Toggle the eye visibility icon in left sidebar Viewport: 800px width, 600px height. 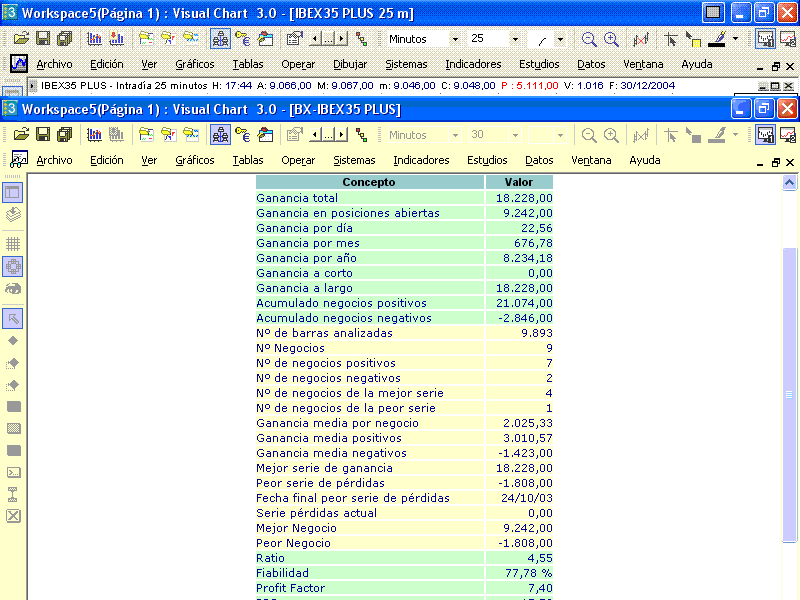click(x=14, y=289)
